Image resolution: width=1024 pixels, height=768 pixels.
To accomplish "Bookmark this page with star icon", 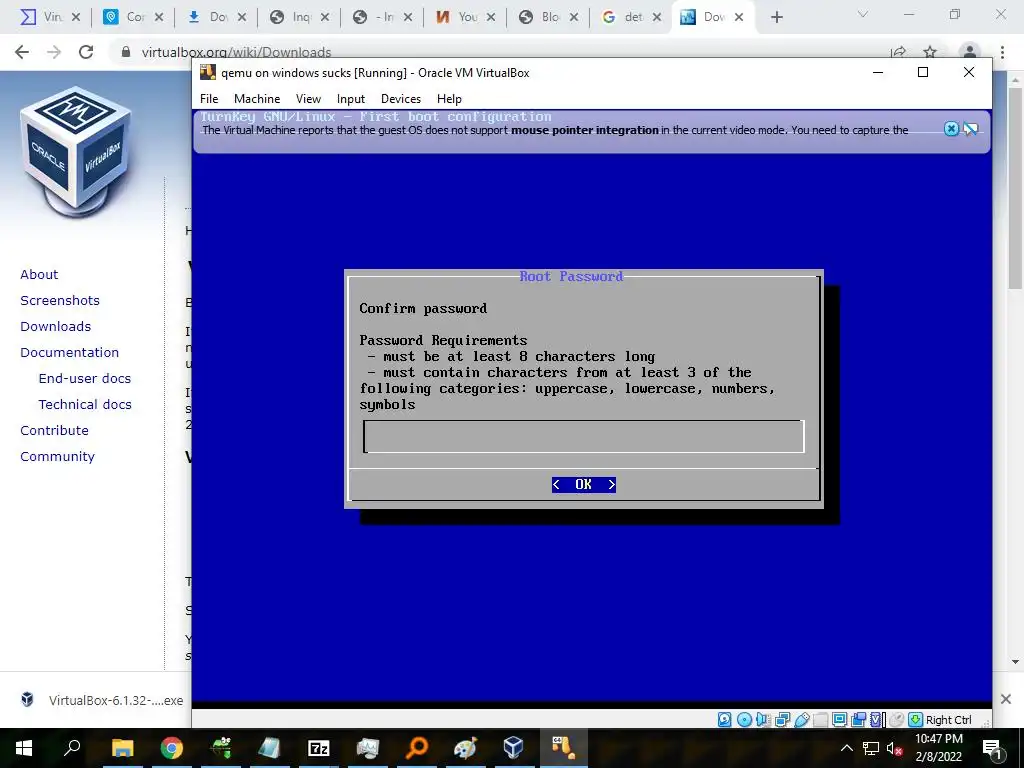I will point(930,52).
